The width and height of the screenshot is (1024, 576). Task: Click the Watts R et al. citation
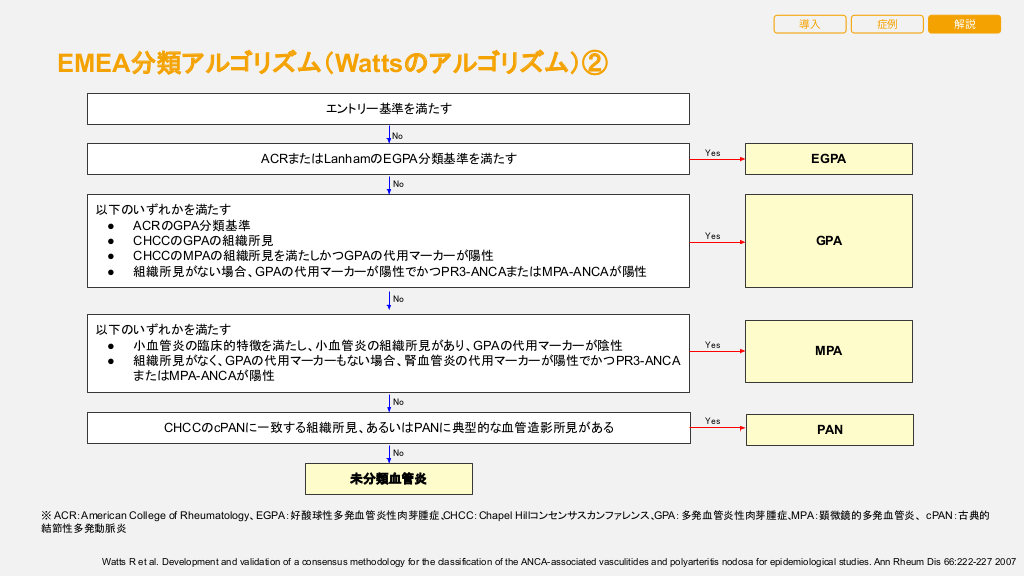point(558,561)
